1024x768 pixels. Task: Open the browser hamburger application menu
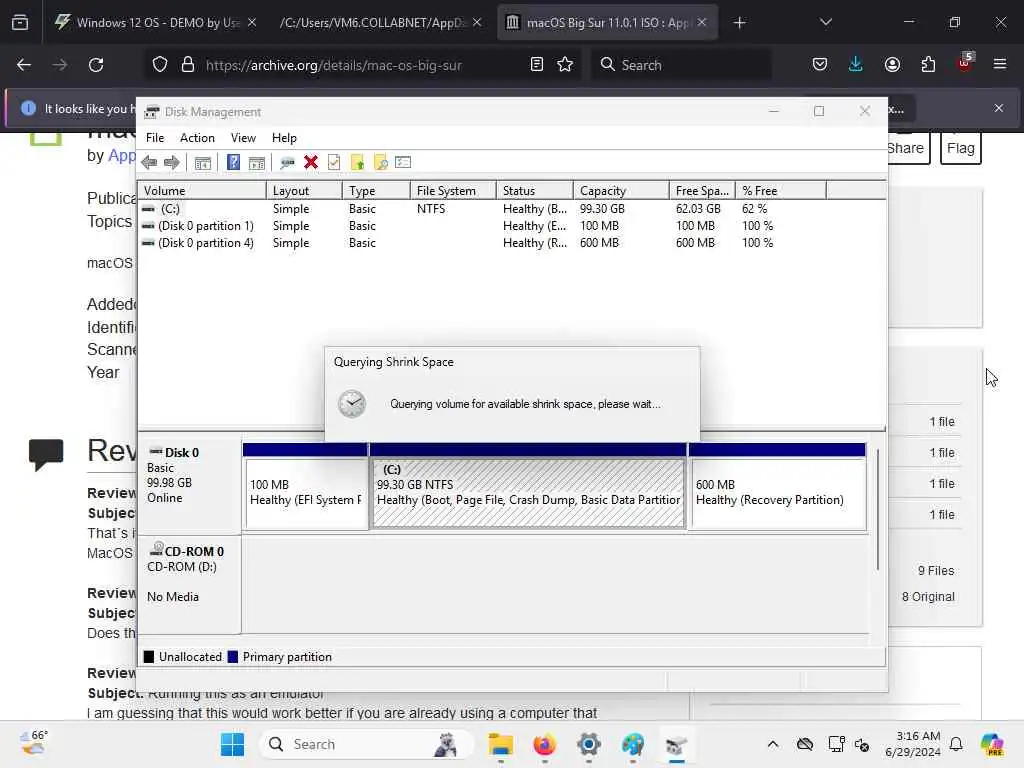(1000, 64)
